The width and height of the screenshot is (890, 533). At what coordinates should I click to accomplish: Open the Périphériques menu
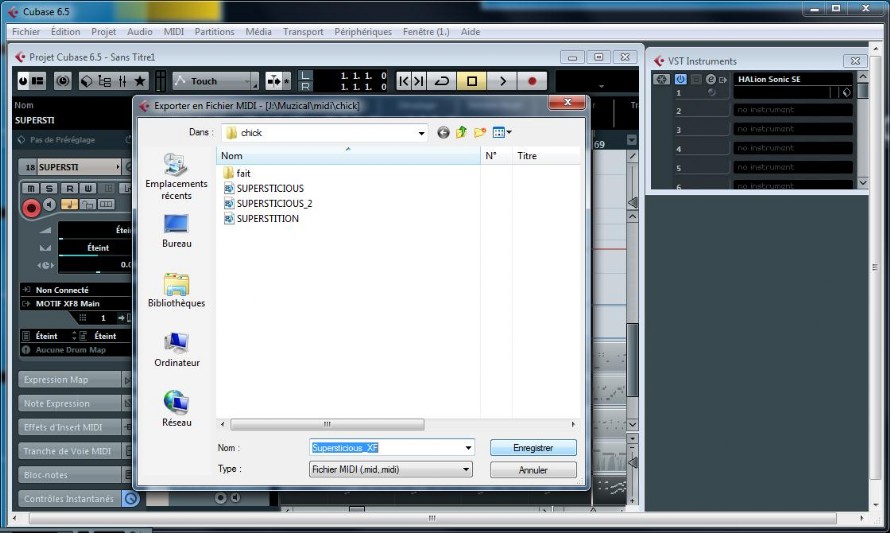[363, 32]
